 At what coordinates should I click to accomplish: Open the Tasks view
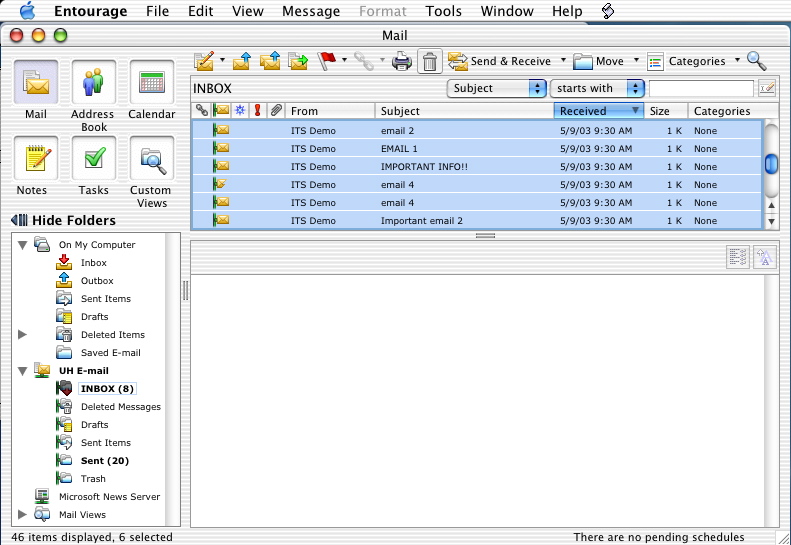tap(94, 158)
